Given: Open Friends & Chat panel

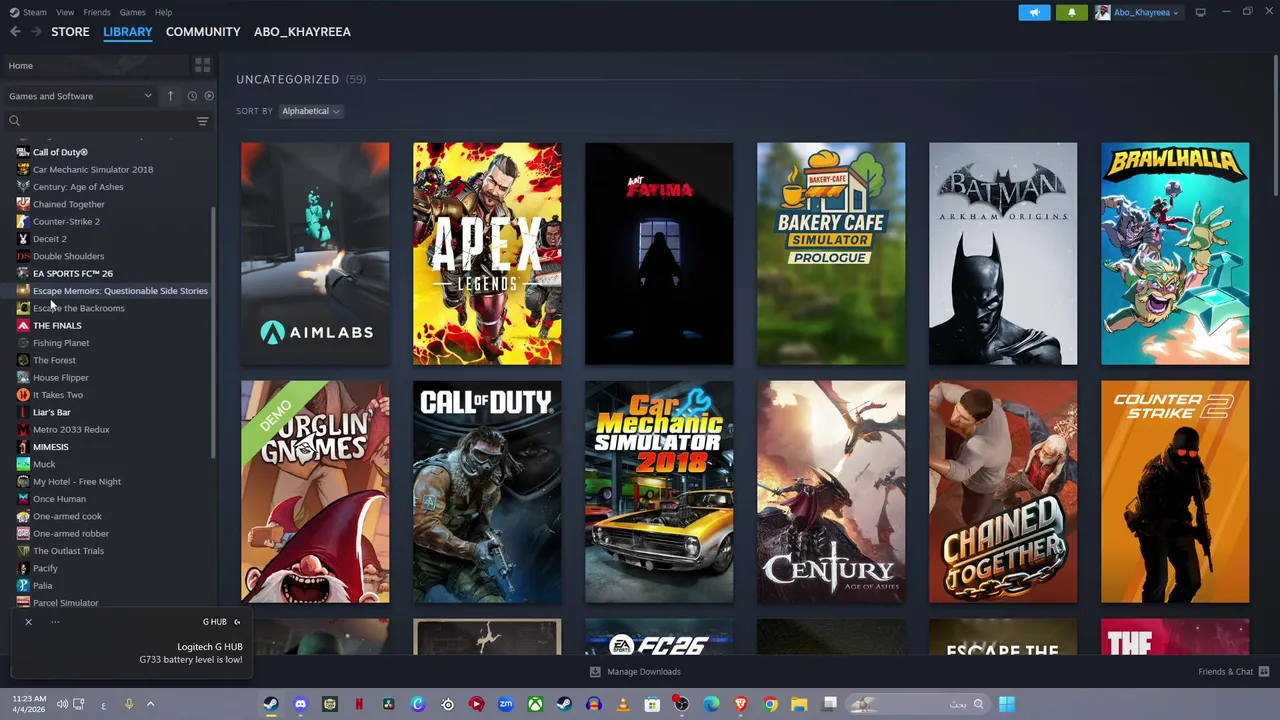Looking at the screenshot, I should point(1233,672).
